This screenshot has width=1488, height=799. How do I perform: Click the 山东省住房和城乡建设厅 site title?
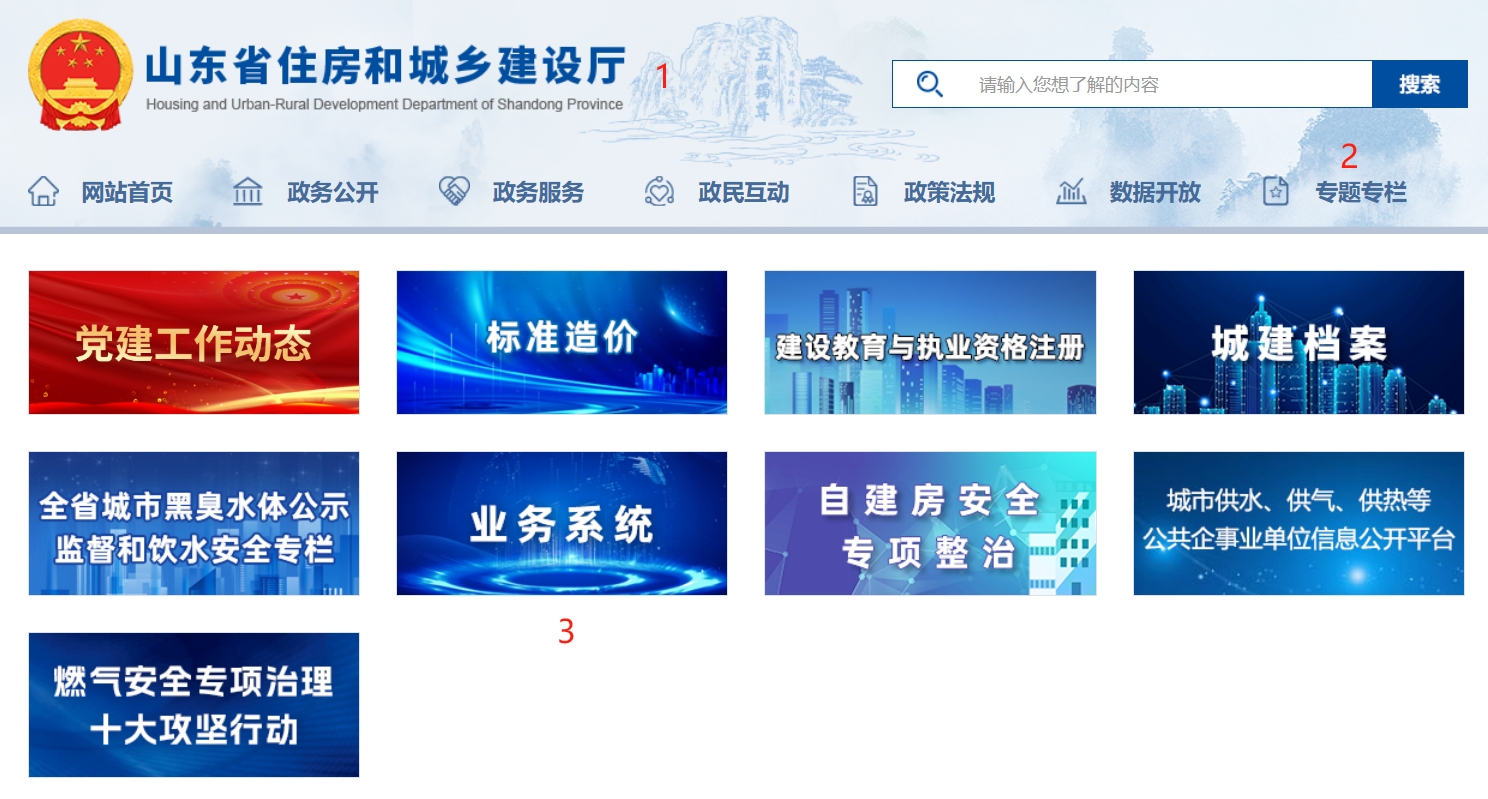tap(385, 68)
